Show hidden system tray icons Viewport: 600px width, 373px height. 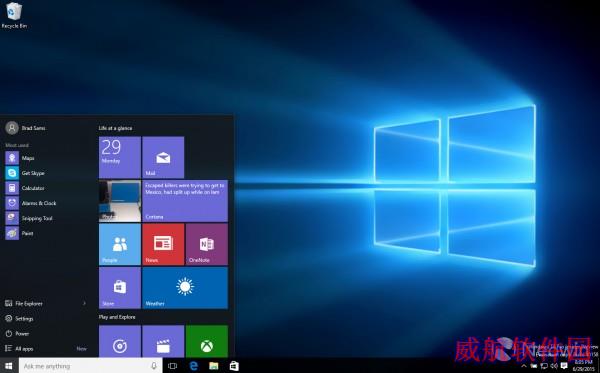coord(524,366)
